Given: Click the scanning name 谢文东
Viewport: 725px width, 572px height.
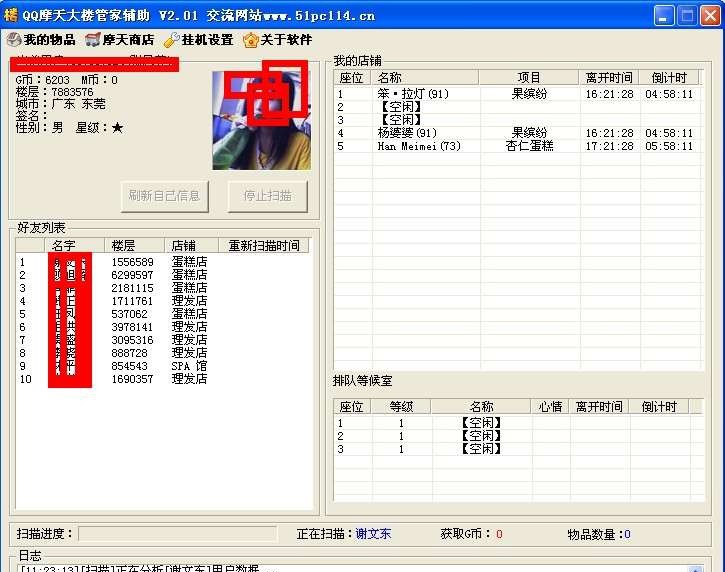Looking at the screenshot, I should click(373, 534).
